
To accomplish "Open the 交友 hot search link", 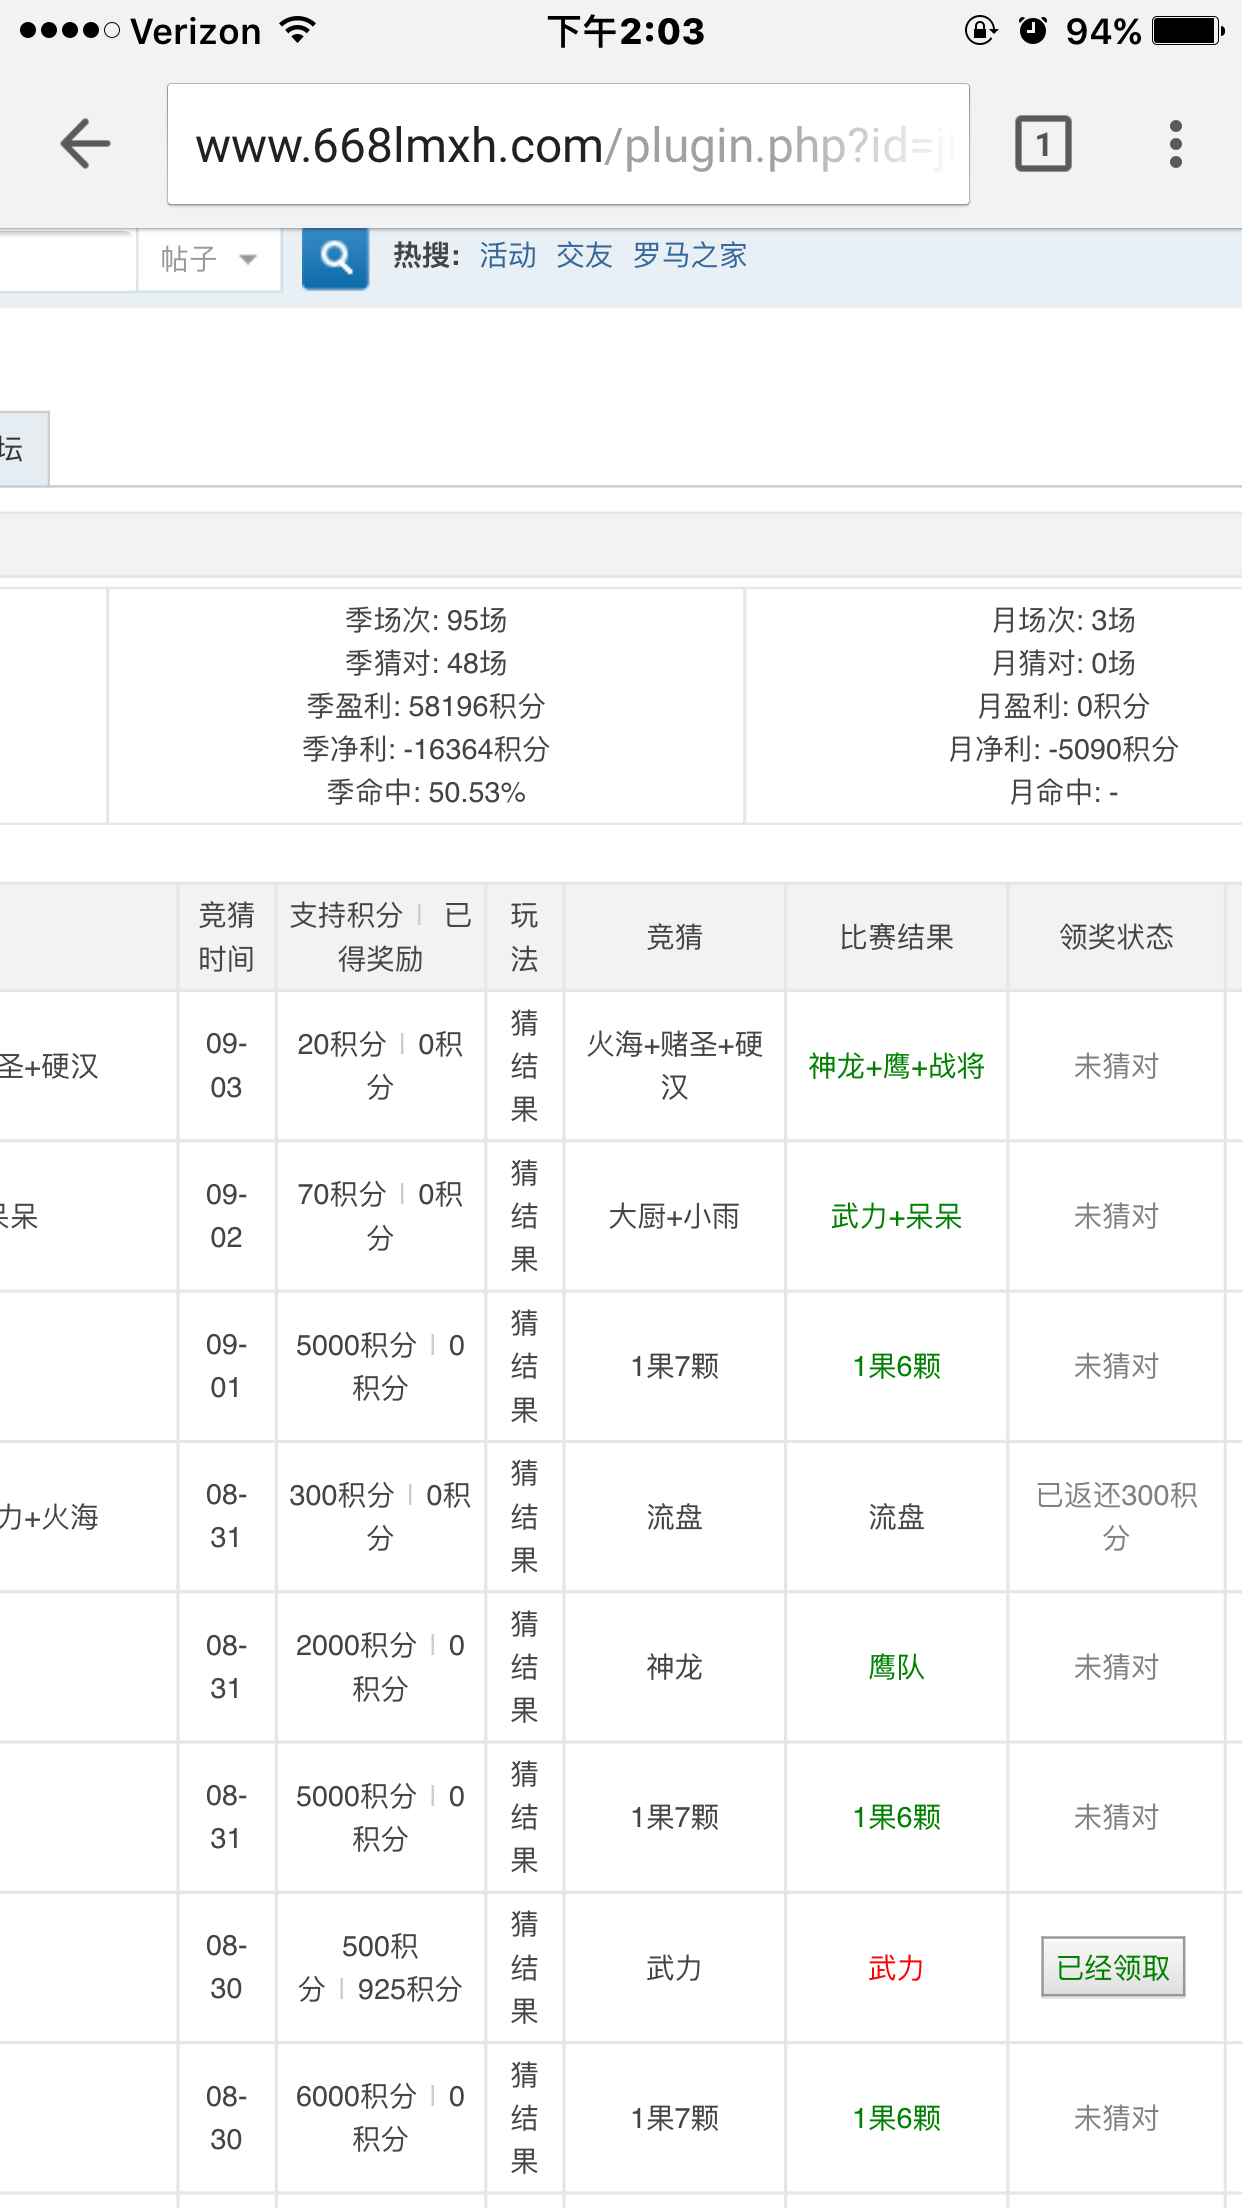I will (x=584, y=256).
